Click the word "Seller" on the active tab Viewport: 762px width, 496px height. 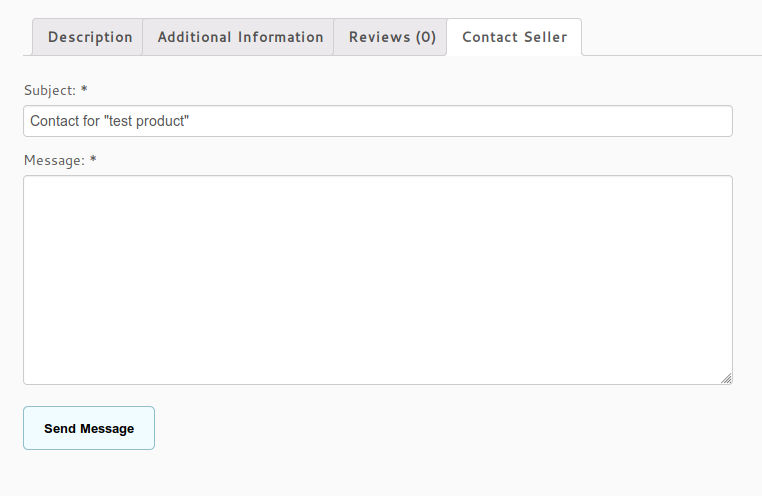543,37
